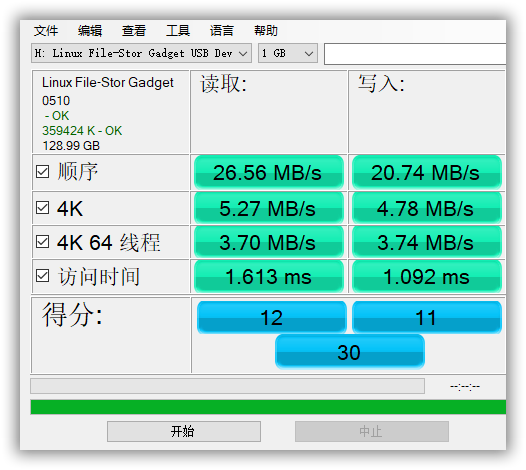Click the 开始 start button
This screenshot has width=526, height=470.
[x=184, y=431]
